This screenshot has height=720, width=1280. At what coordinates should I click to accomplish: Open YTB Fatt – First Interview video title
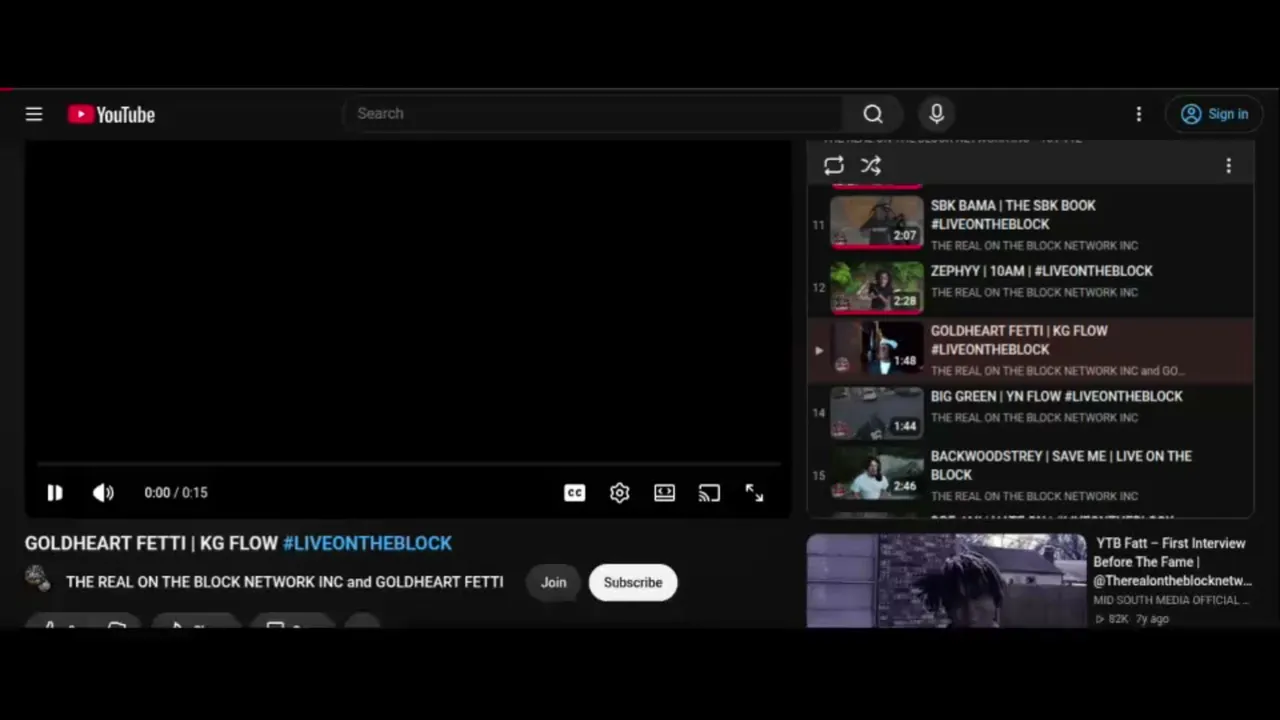1172,562
